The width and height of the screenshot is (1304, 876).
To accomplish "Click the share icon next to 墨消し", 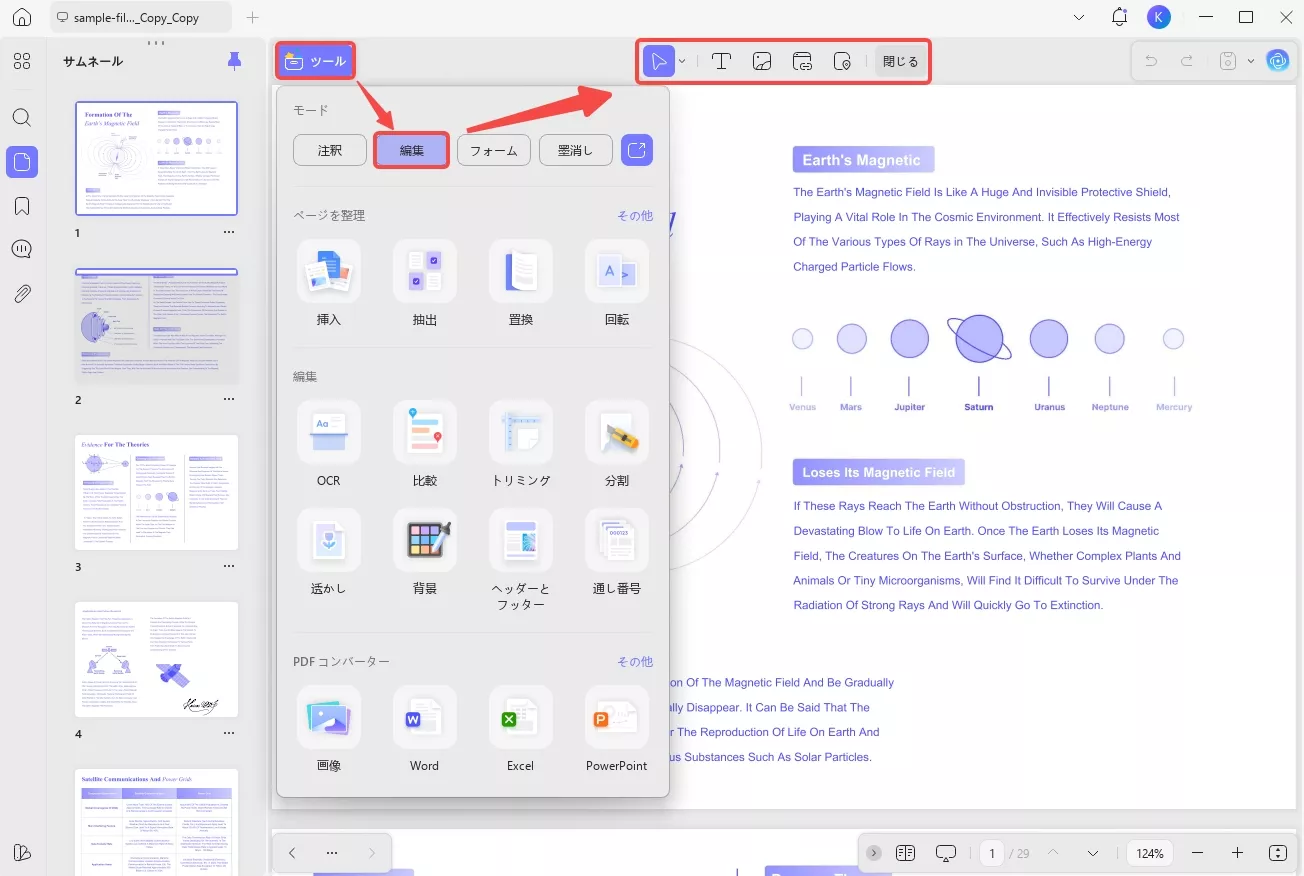I will coord(637,150).
